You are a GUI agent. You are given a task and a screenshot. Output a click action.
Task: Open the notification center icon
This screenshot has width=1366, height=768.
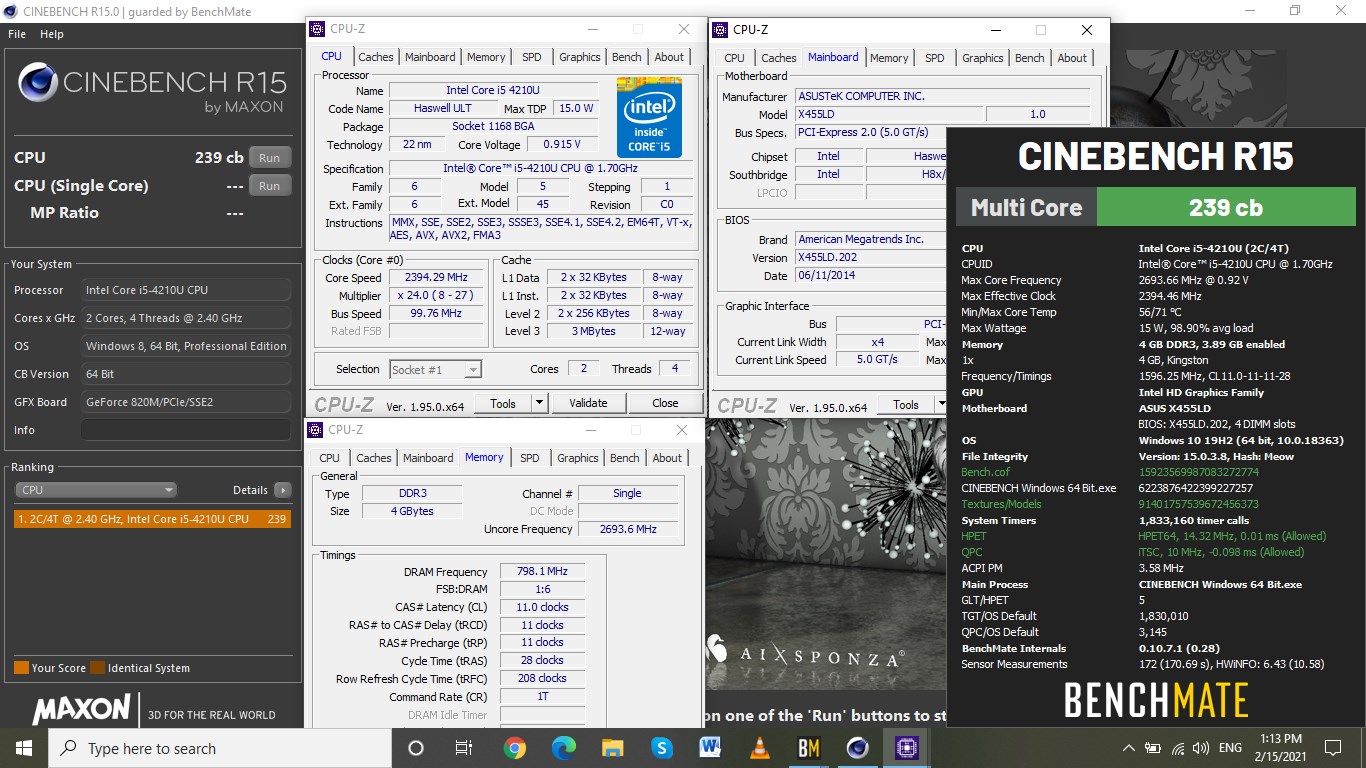coord(1332,748)
